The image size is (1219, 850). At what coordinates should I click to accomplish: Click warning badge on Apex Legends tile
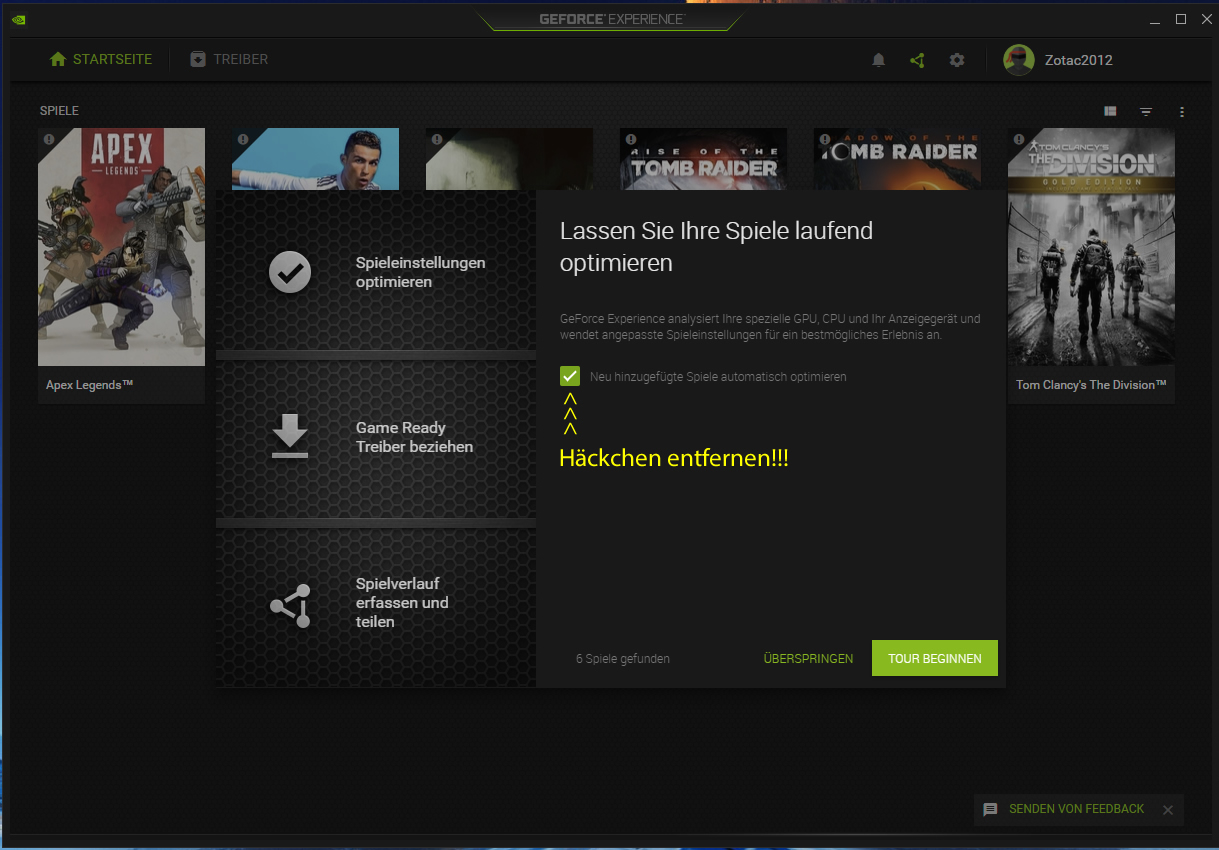[49, 140]
